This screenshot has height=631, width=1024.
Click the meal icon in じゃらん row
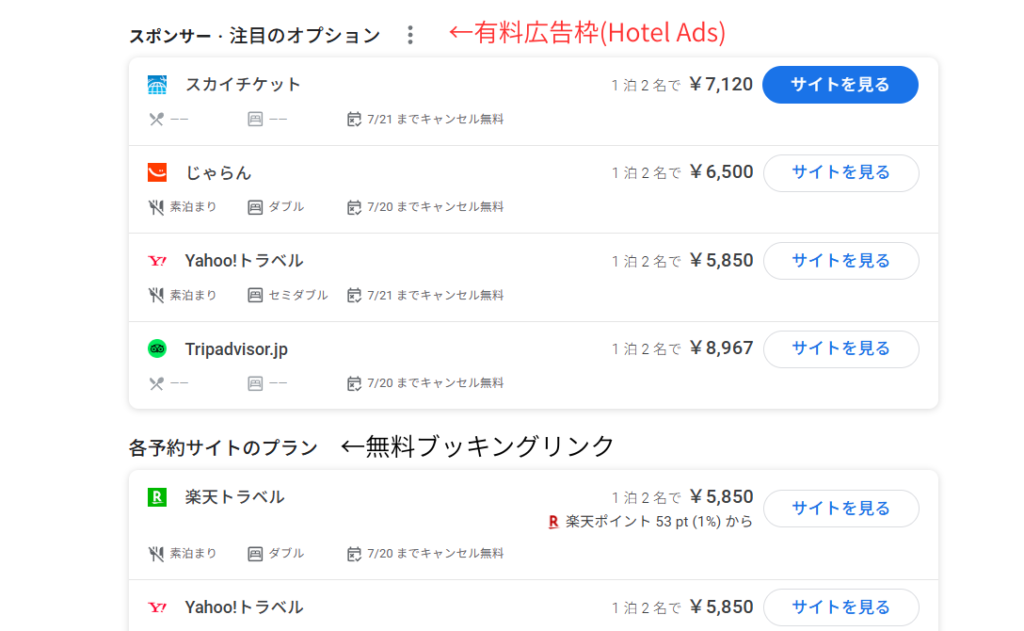click(156, 207)
